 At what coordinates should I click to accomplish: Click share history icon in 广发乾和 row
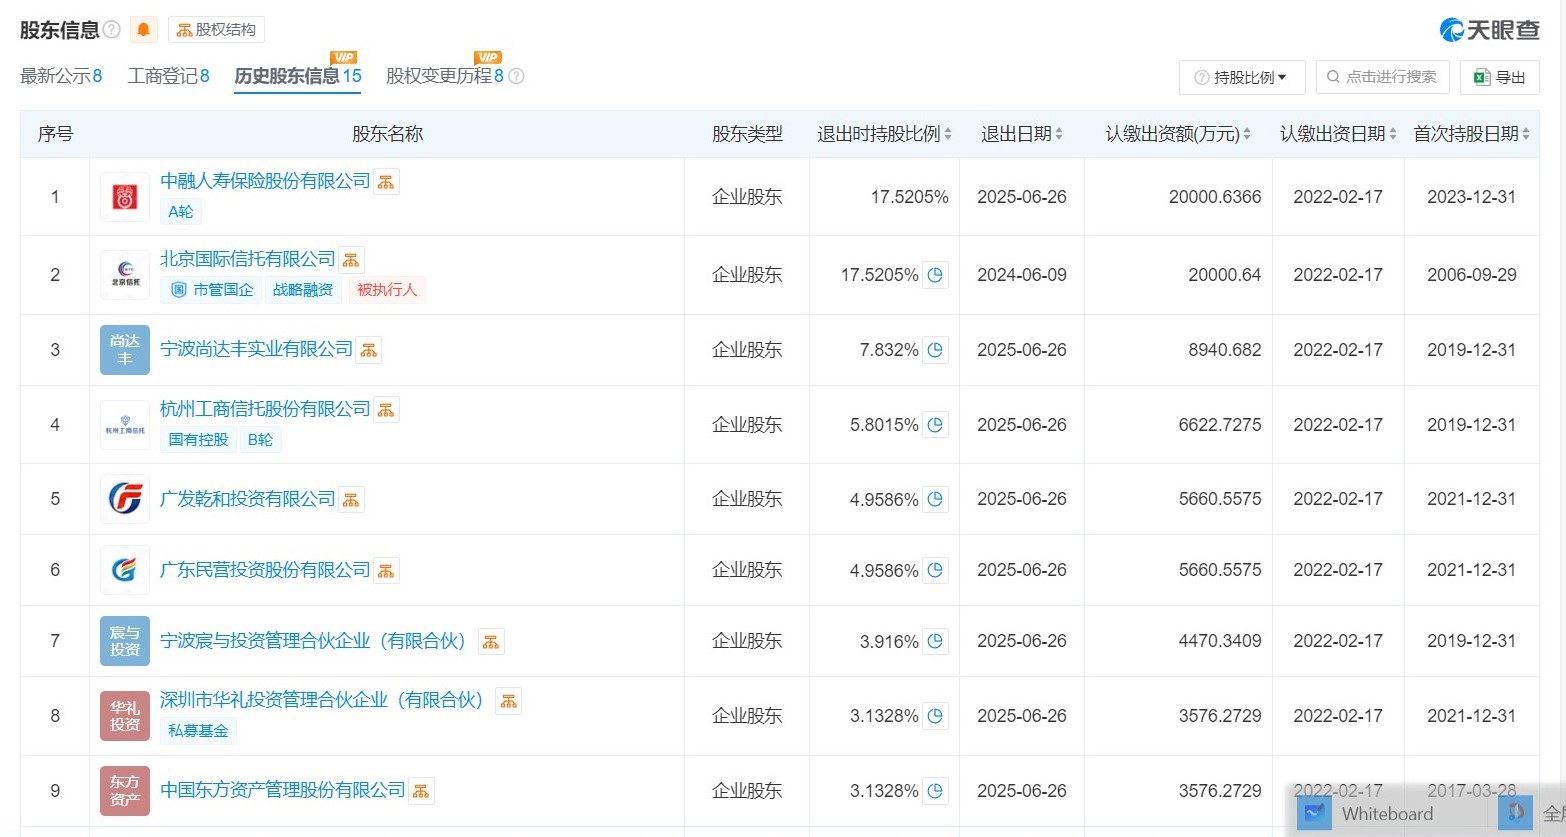point(935,499)
